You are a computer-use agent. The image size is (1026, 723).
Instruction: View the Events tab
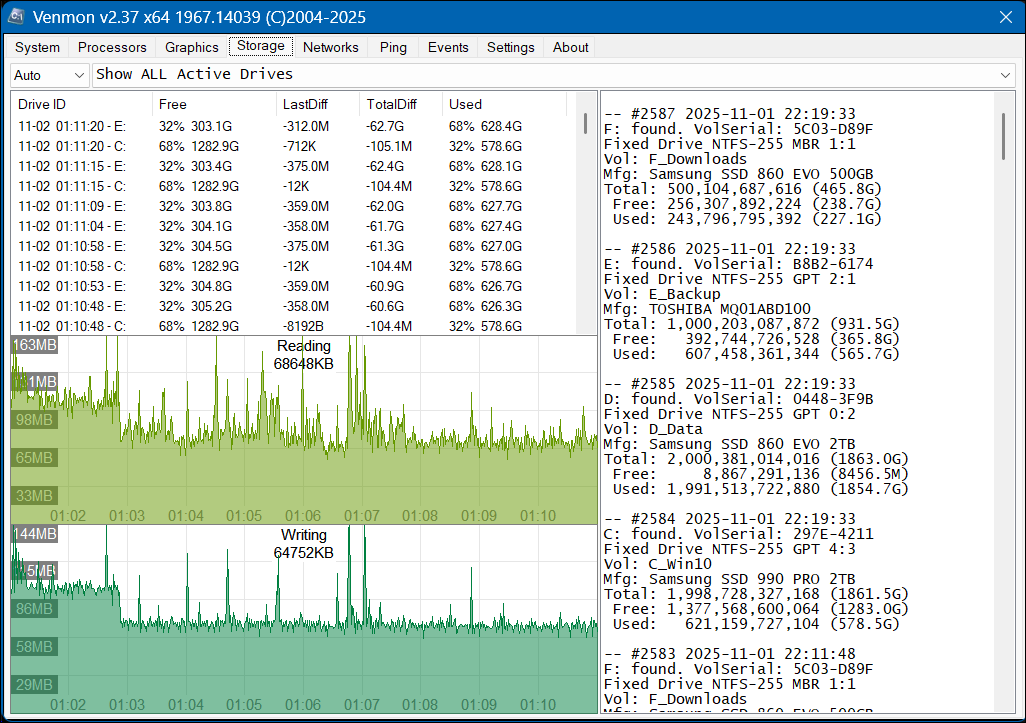[447, 47]
